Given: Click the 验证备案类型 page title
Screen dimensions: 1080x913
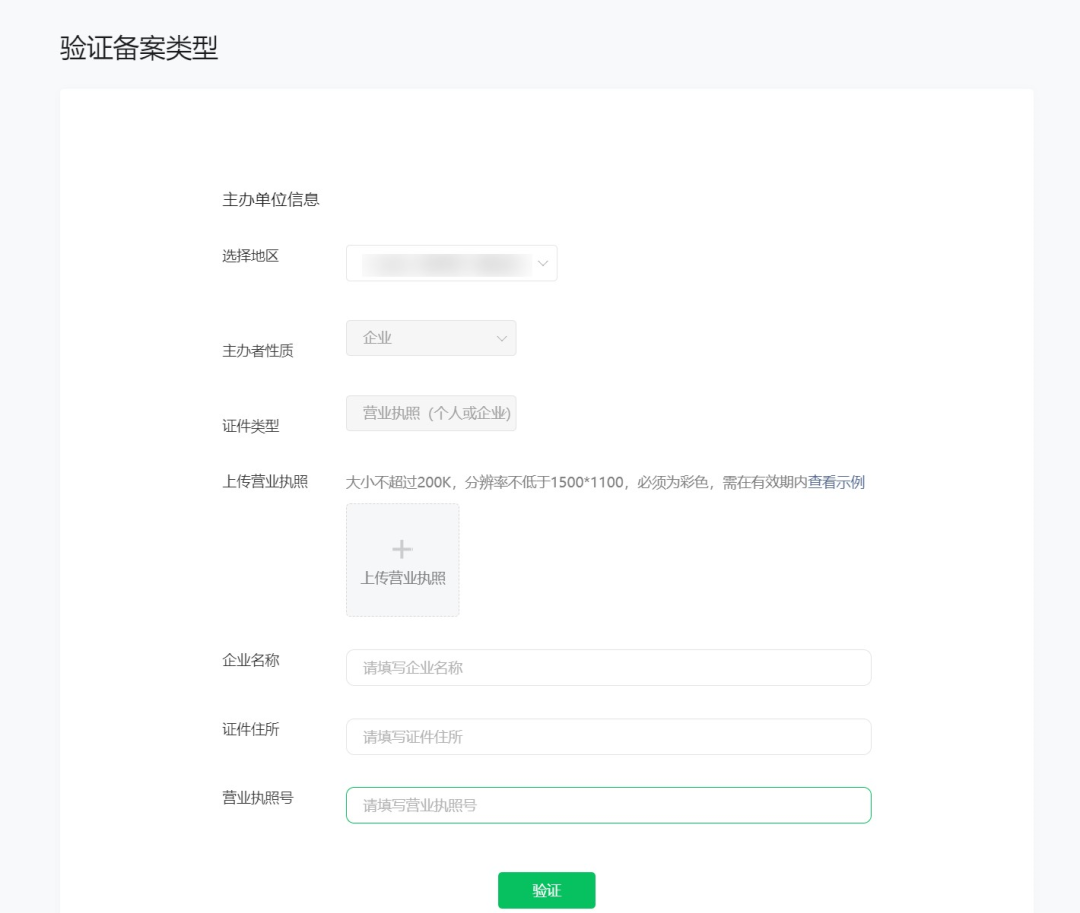Looking at the screenshot, I should 139,48.
